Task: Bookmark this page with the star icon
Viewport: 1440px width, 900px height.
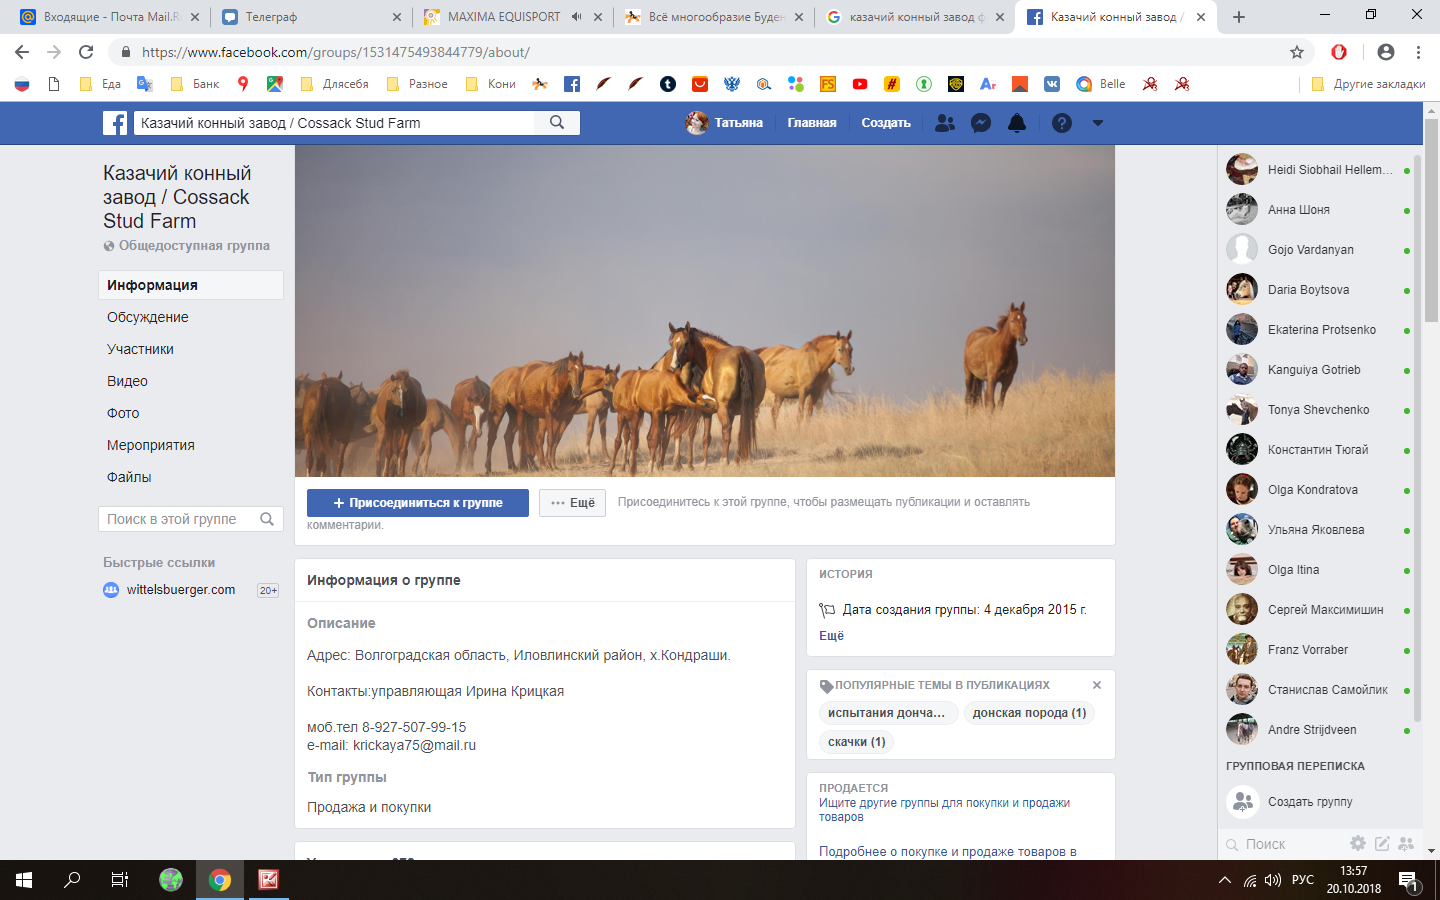Action: [1297, 52]
